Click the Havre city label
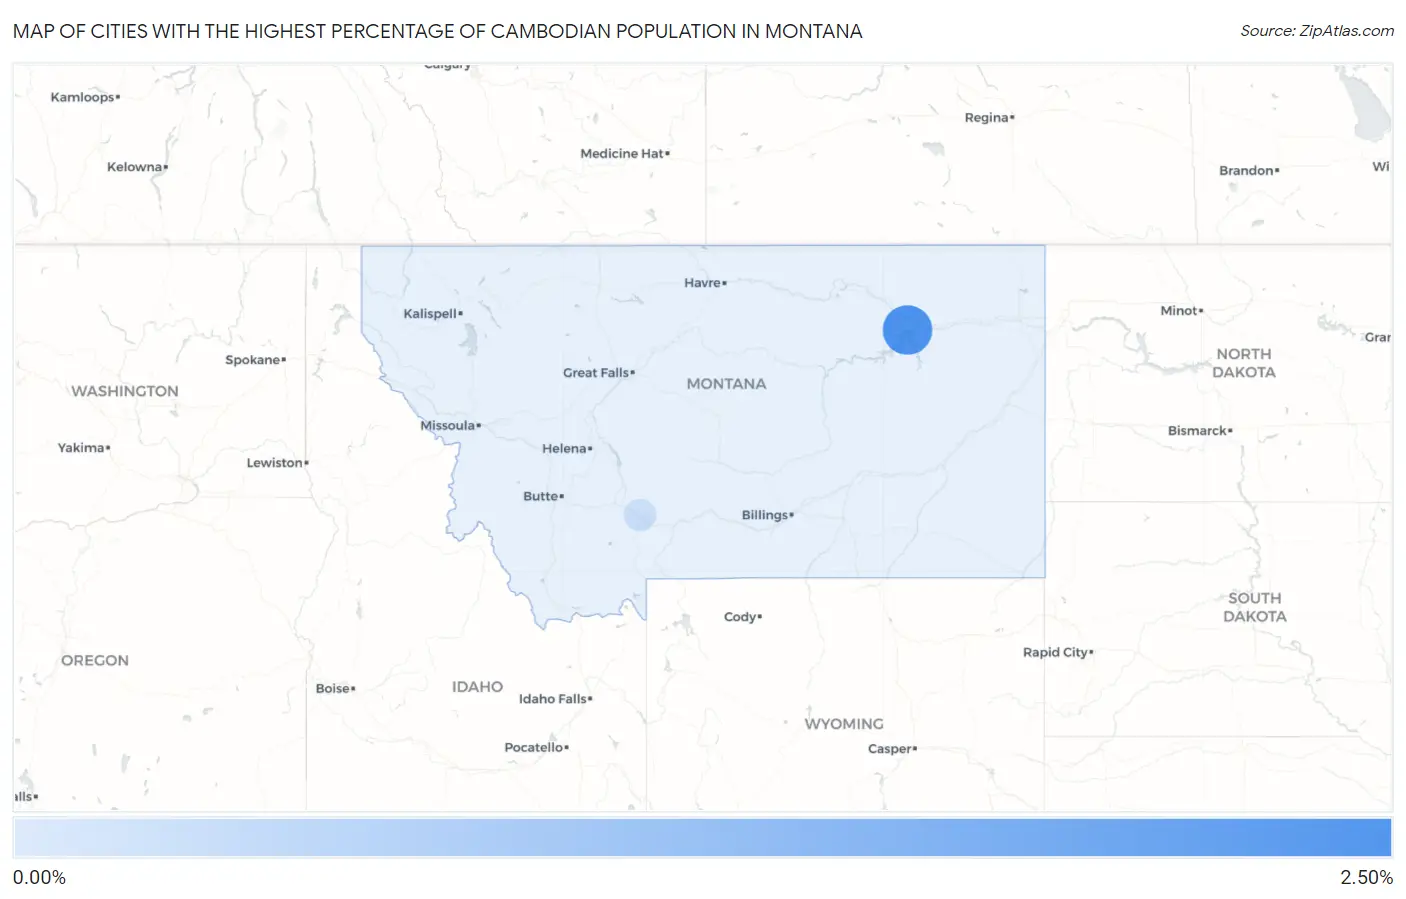Viewport: 1406px width, 899px height. point(703,283)
